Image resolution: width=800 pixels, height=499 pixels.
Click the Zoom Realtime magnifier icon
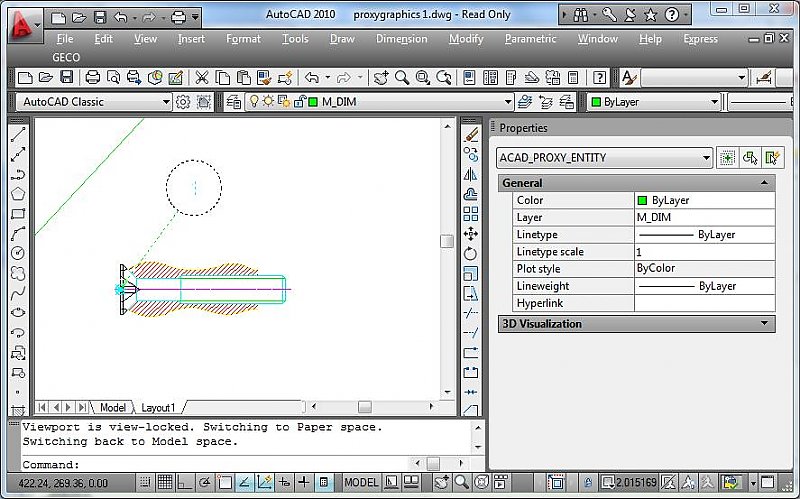coord(402,78)
